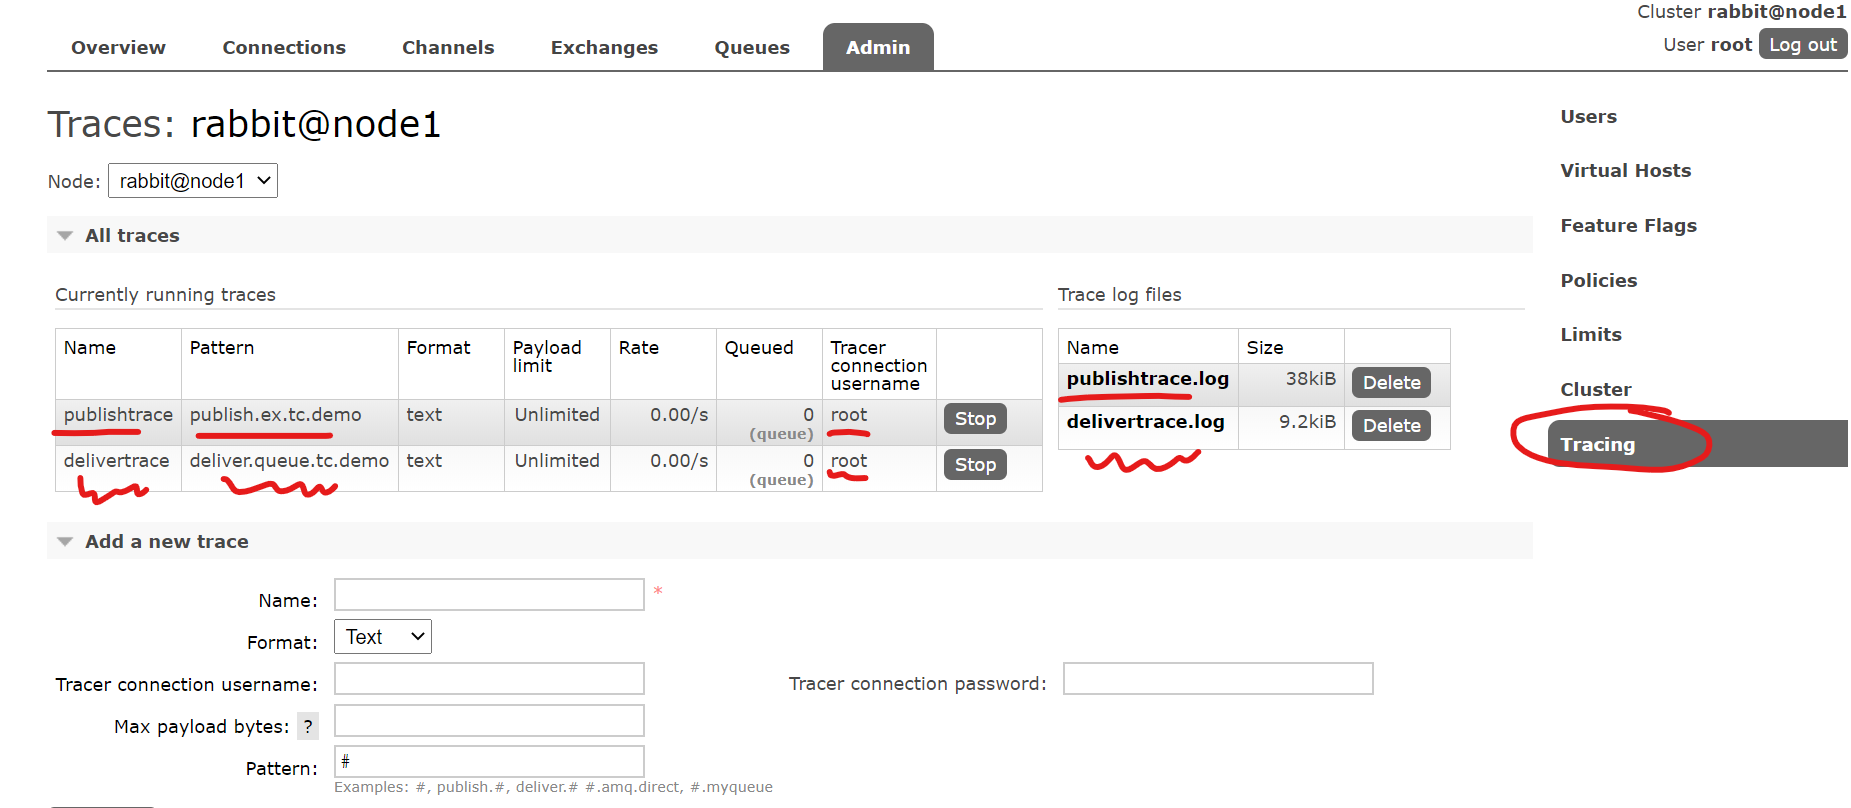Focus the Max payload bytes field
The image size is (1851, 808).
coord(489,721)
